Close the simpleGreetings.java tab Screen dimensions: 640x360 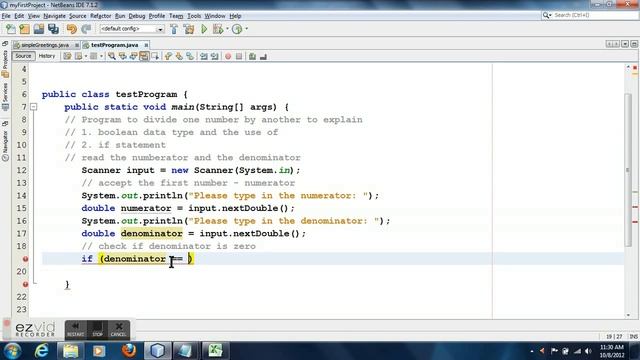coord(76,45)
